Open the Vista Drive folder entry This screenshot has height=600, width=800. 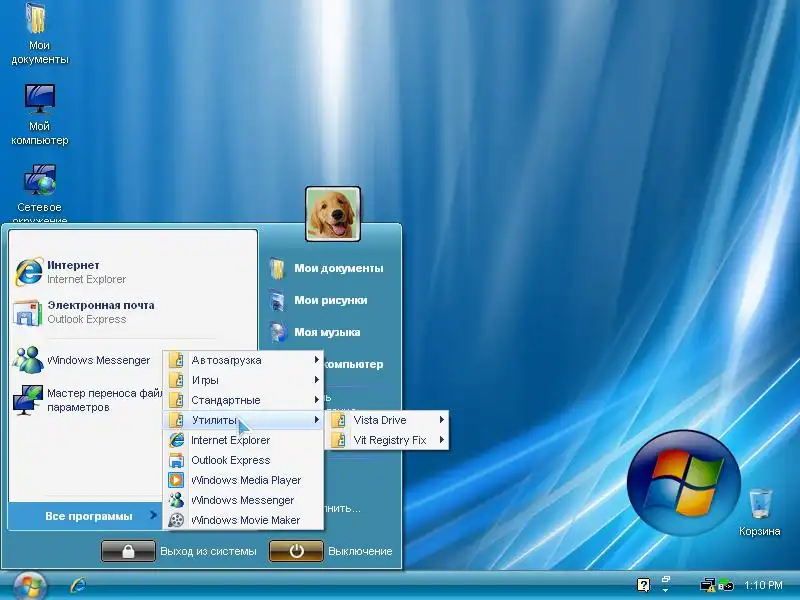pos(387,420)
